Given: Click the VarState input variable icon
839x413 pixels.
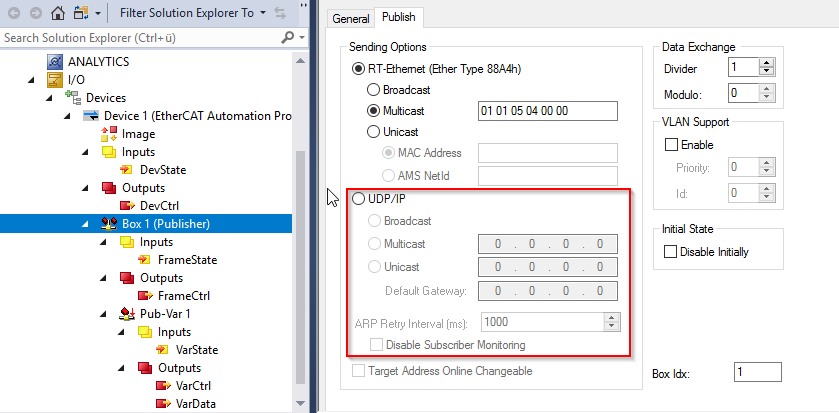Looking at the screenshot, I should [x=163, y=350].
